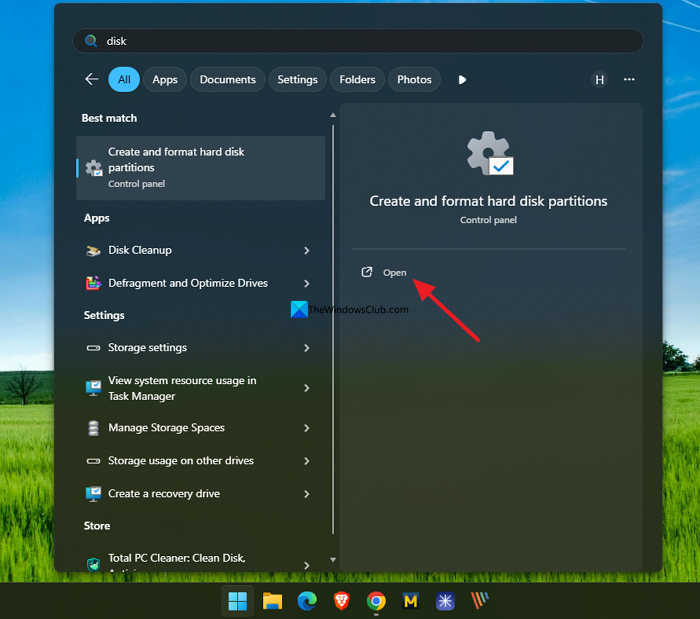Image resolution: width=700 pixels, height=619 pixels.
Task: Expand Storage usage on other drives chevron
Action: [x=307, y=461]
